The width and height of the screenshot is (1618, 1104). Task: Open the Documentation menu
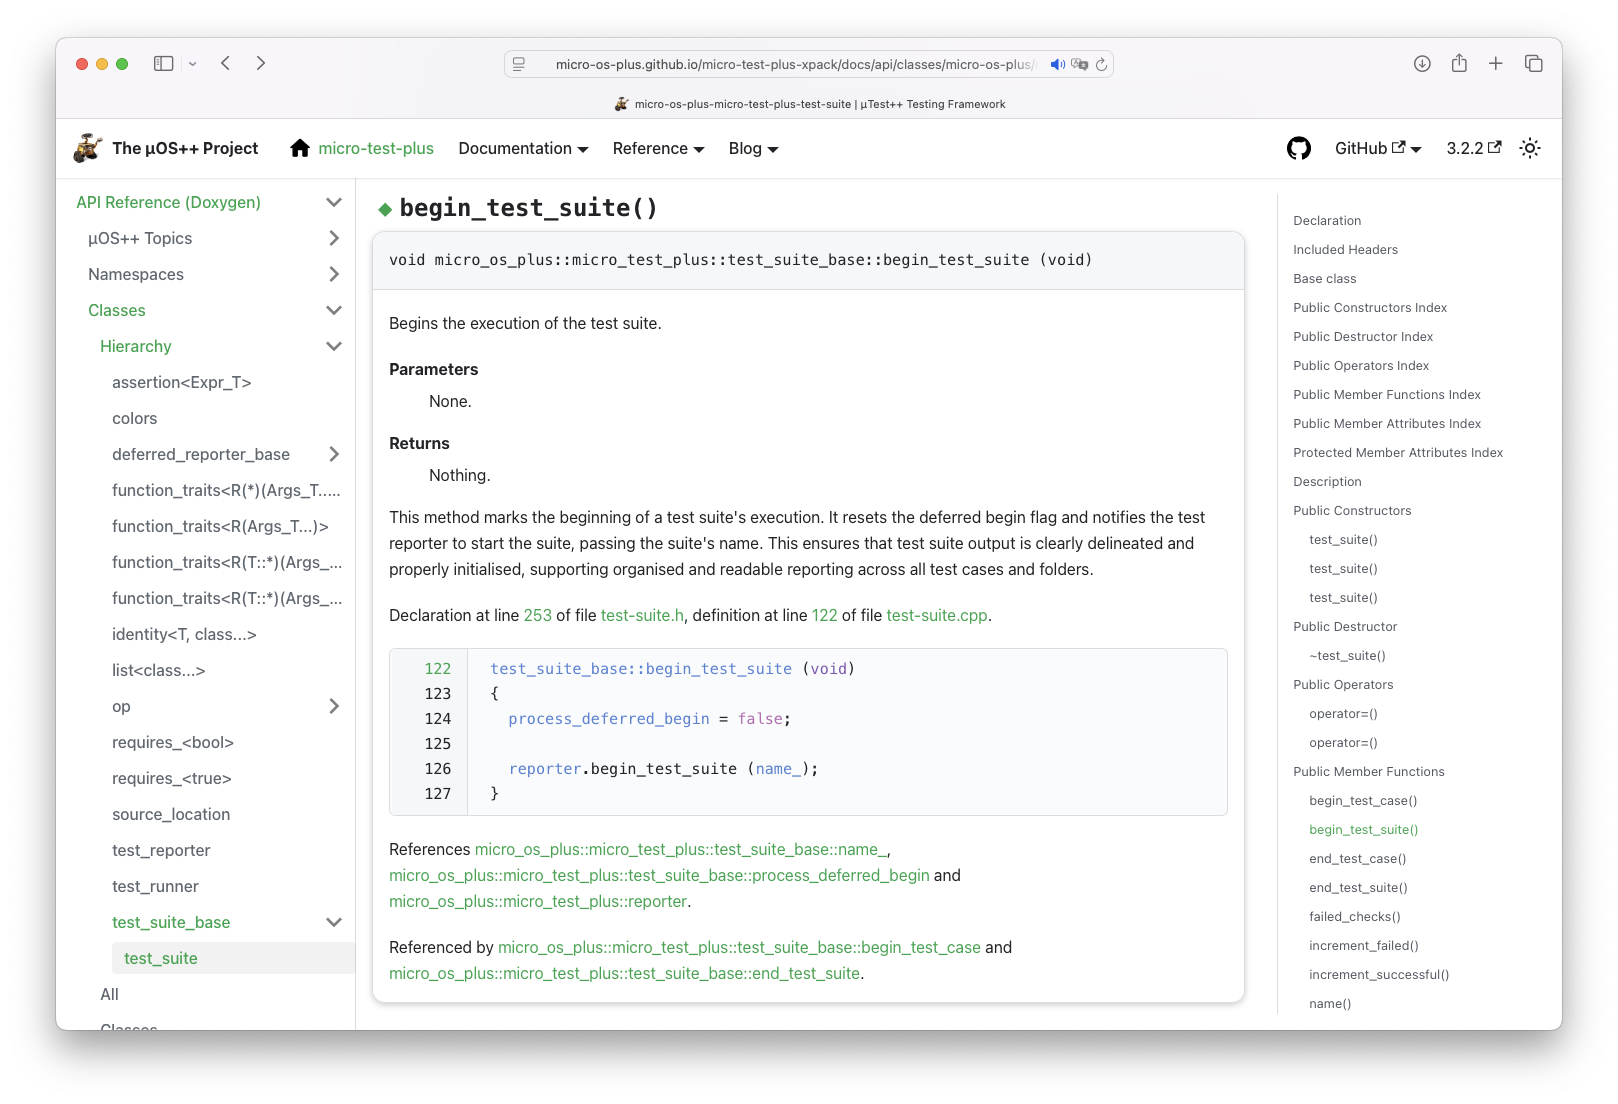[523, 148]
